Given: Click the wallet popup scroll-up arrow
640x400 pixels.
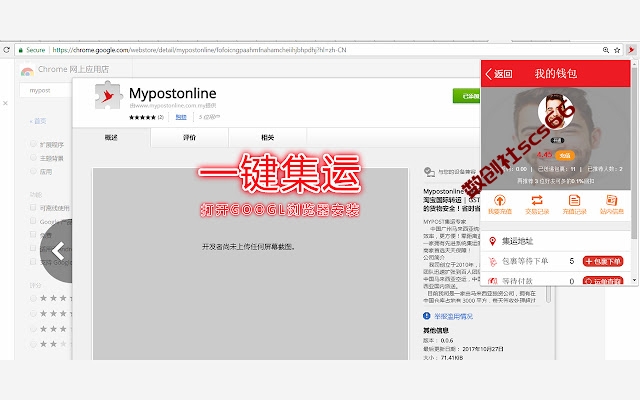Looking at the screenshot, I should click(x=634, y=64).
